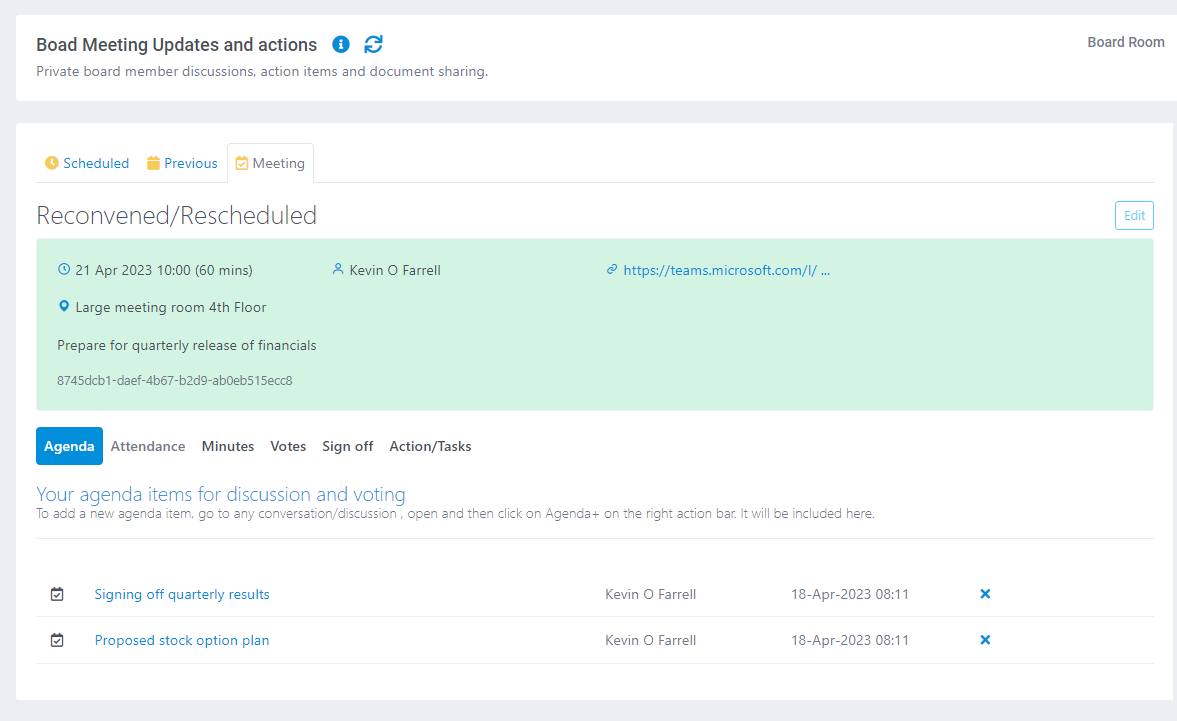Click the 21 Apr 2023 10:00 date text
This screenshot has height=721, width=1177.
pos(164,270)
